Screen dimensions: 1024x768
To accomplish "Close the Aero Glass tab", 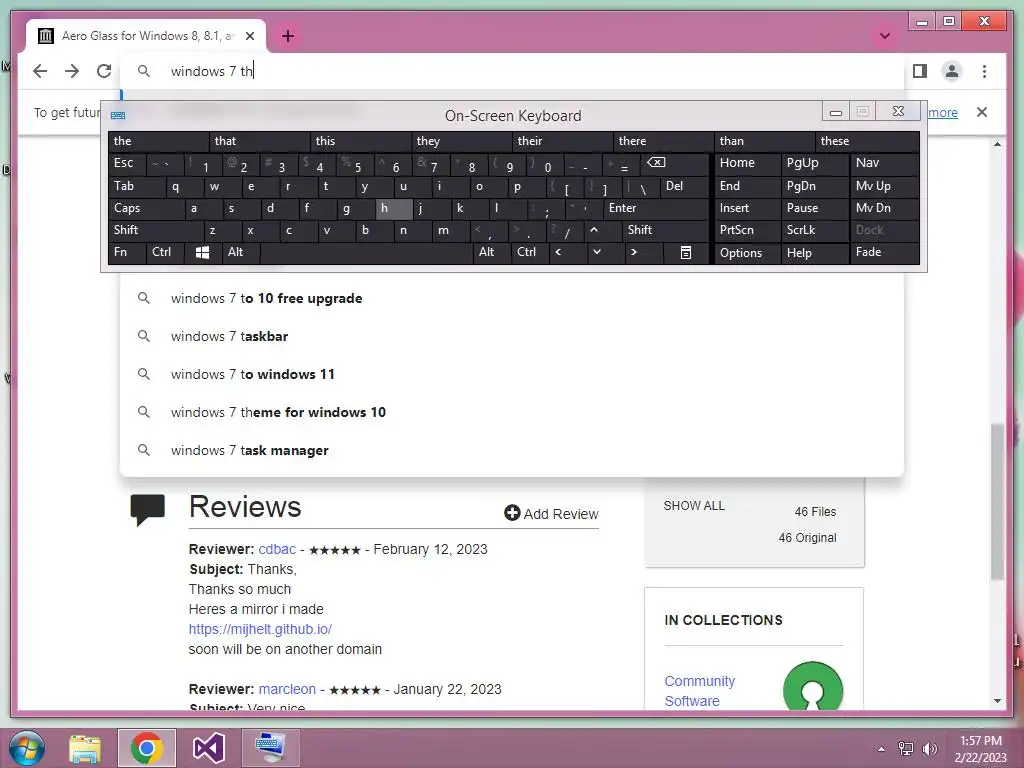I will point(249,36).
